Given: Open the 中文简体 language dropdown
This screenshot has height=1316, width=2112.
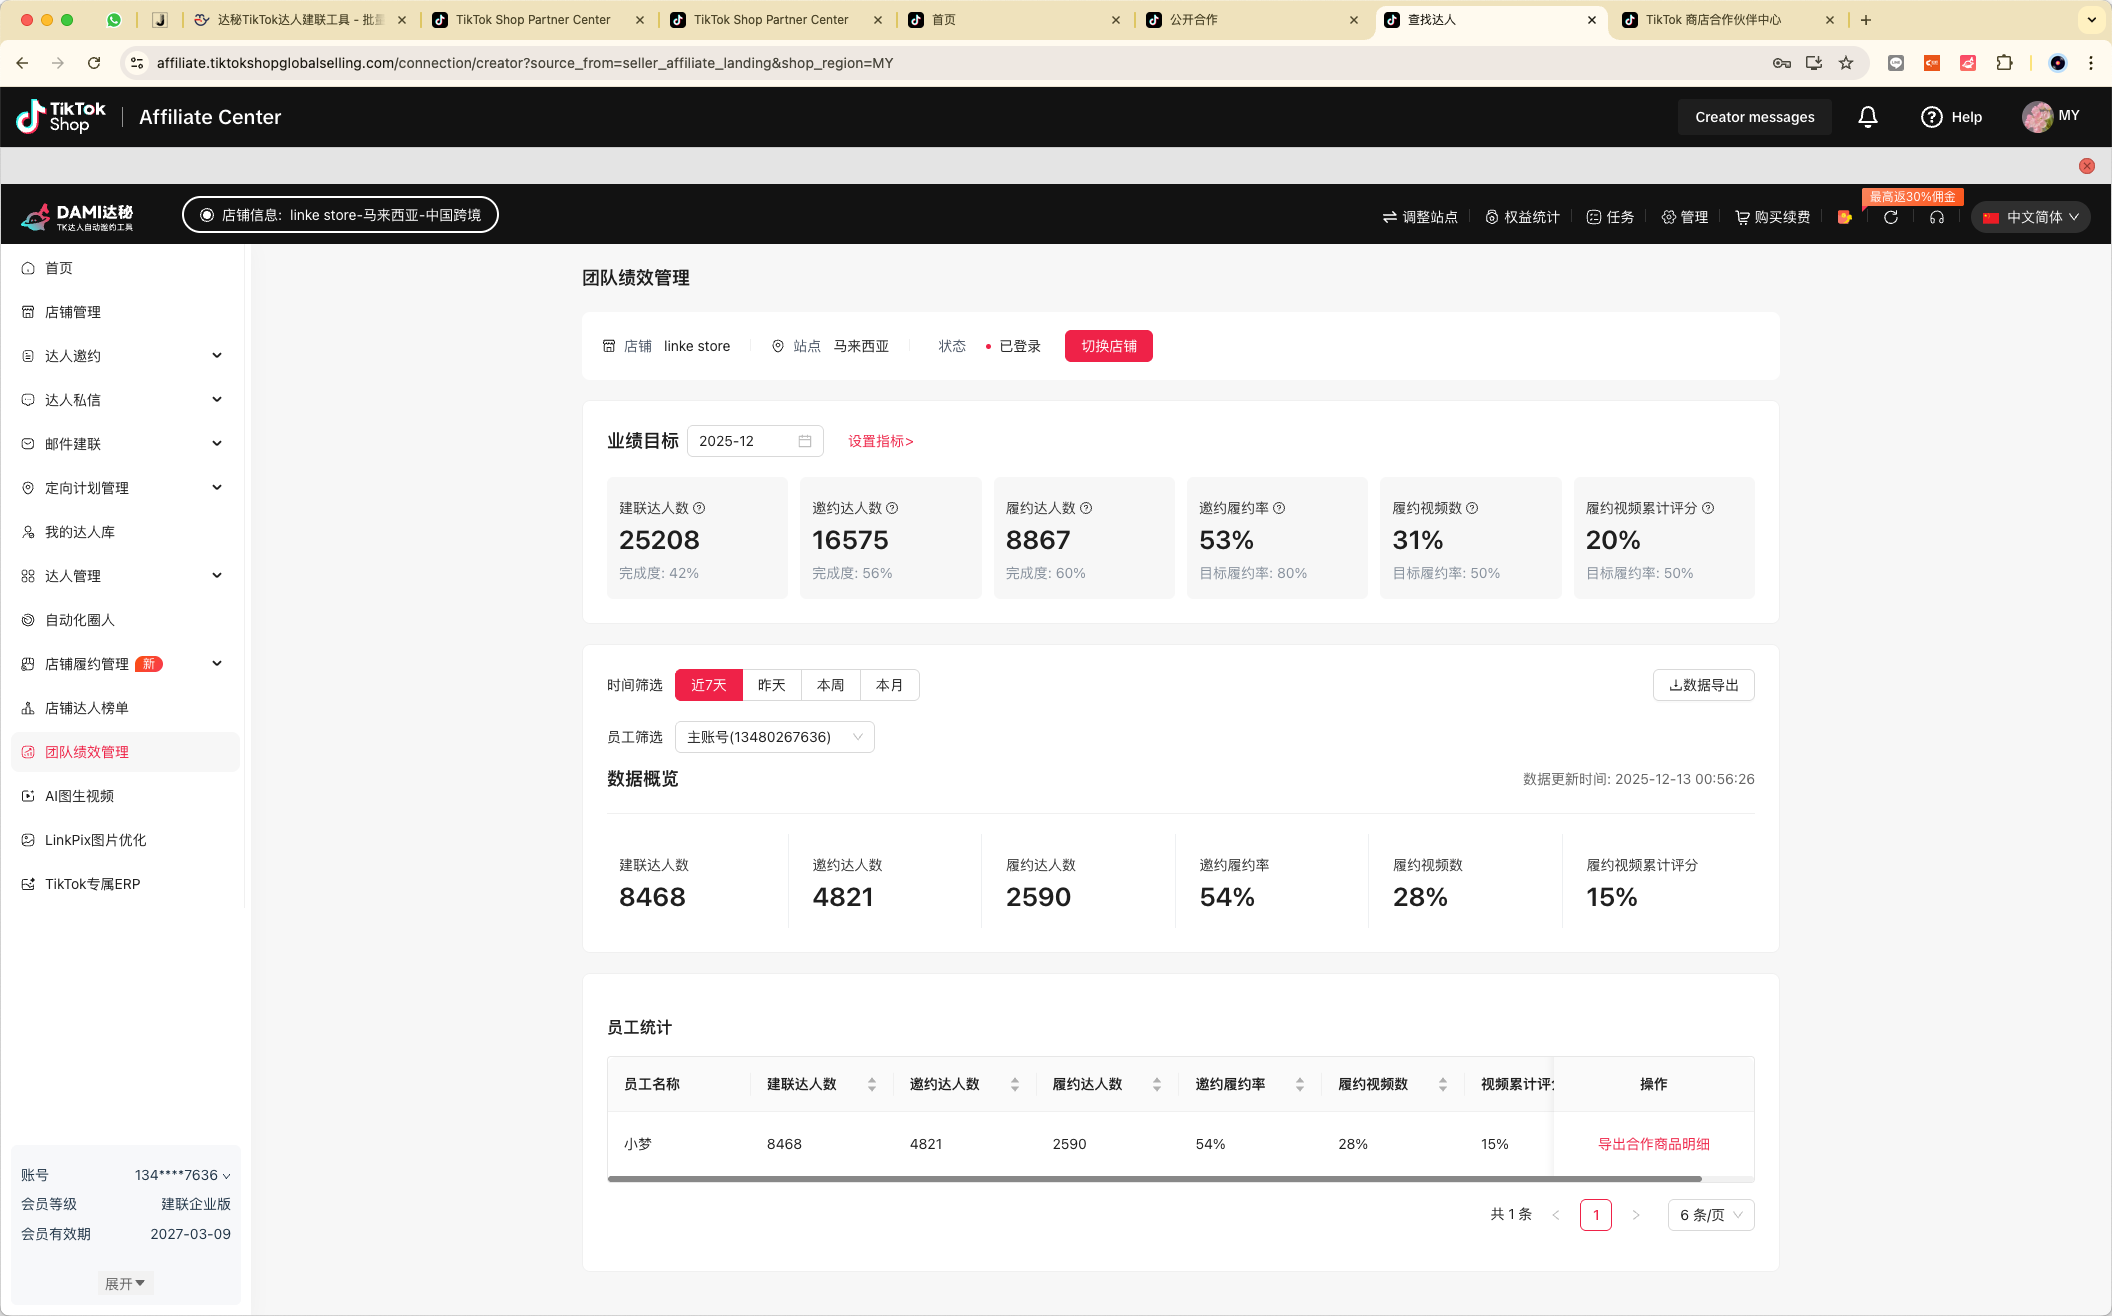Looking at the screenshot, I should [2031, 217].
